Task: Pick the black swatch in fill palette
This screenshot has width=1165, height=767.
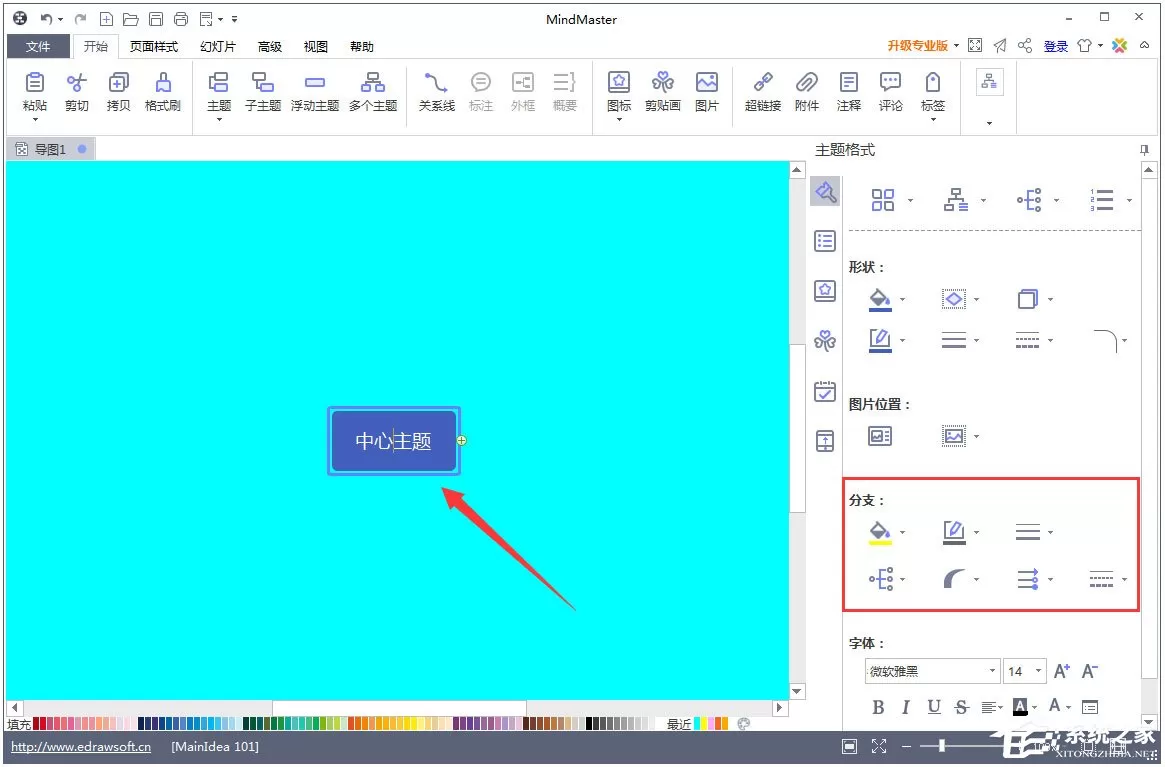Action: tap(590, 723)
